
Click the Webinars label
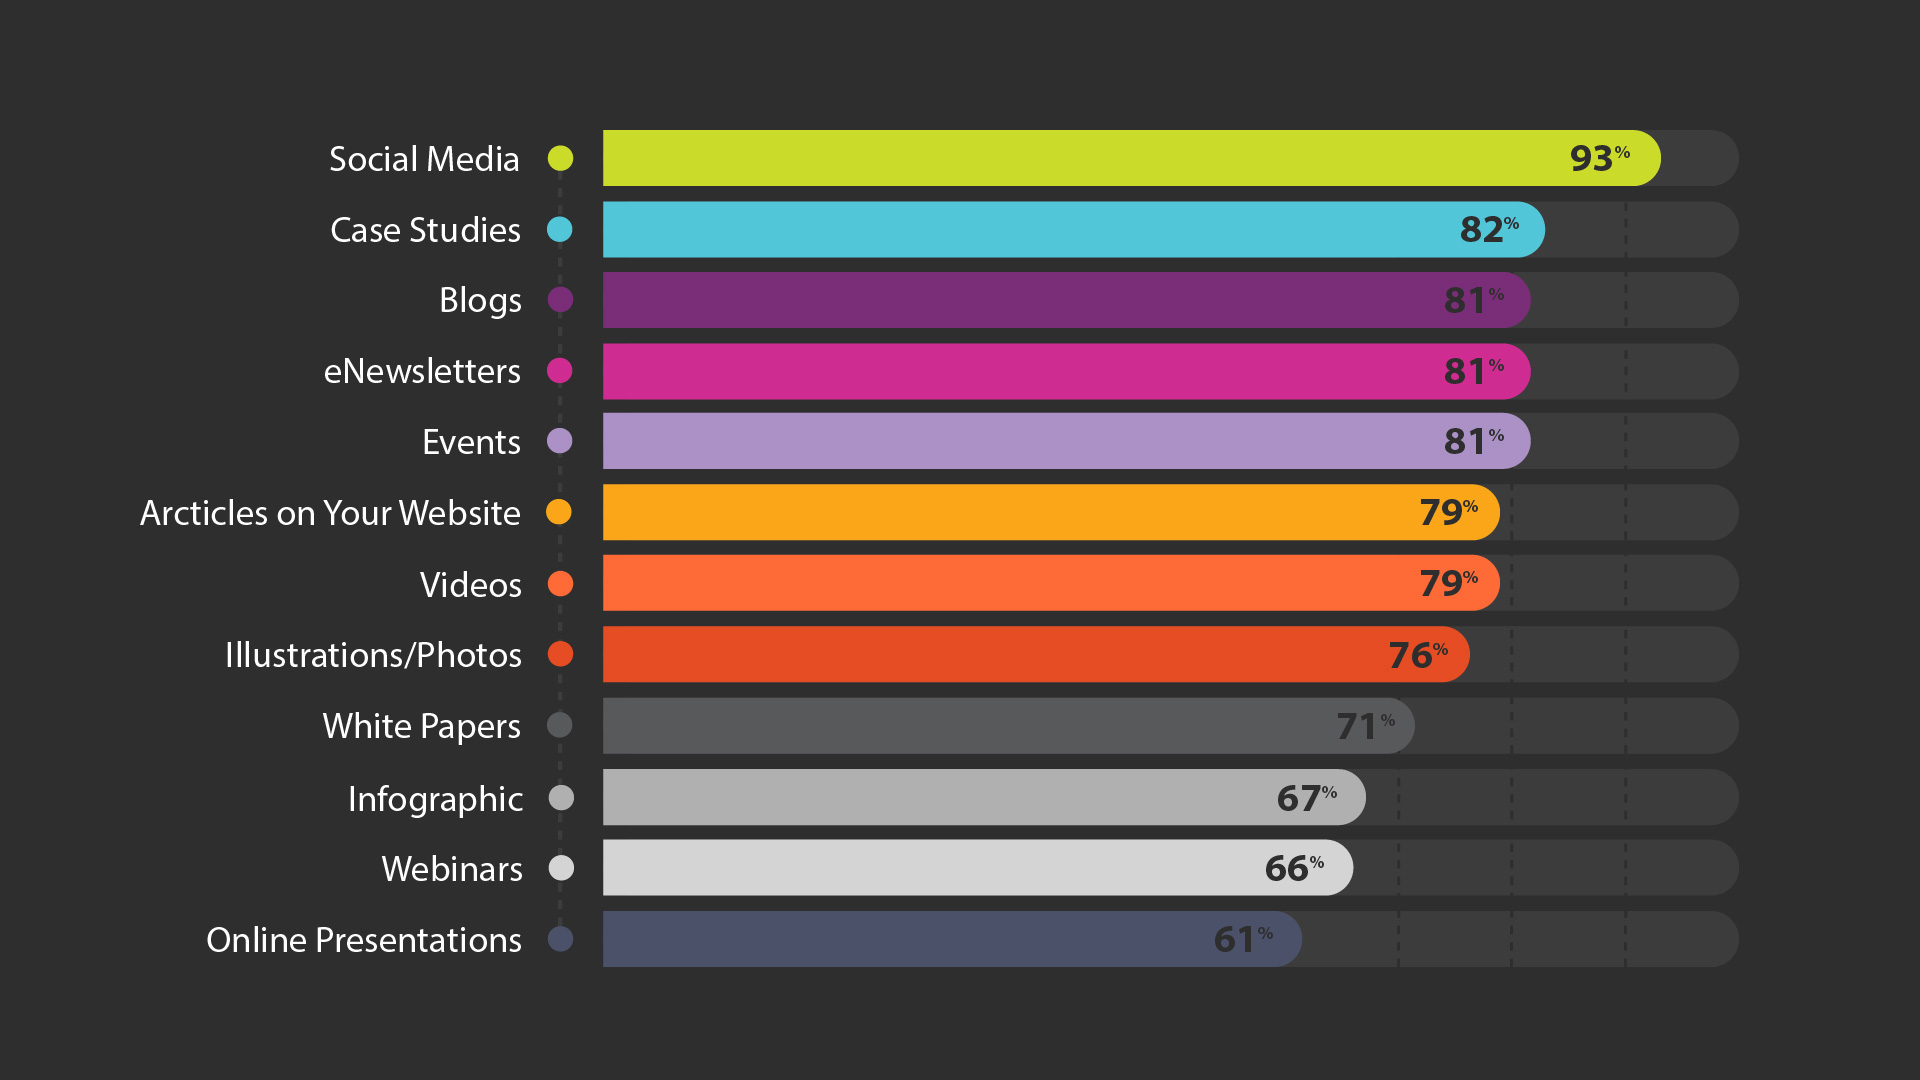452,869
